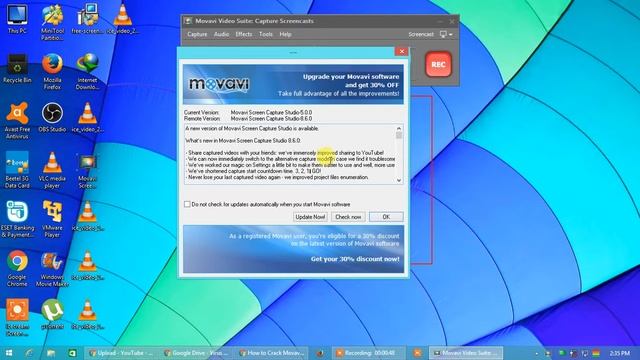Click the changelog scrollbar thumb

[399, 136]
